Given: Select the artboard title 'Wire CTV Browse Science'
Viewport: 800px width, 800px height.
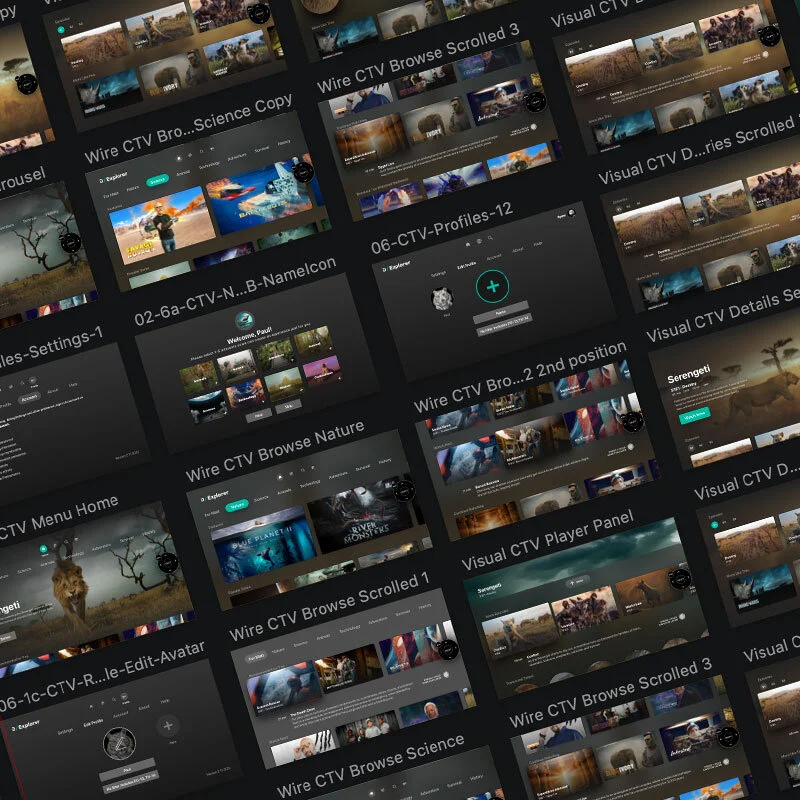Looking at the screenshot, I should (x=370, y=765).
